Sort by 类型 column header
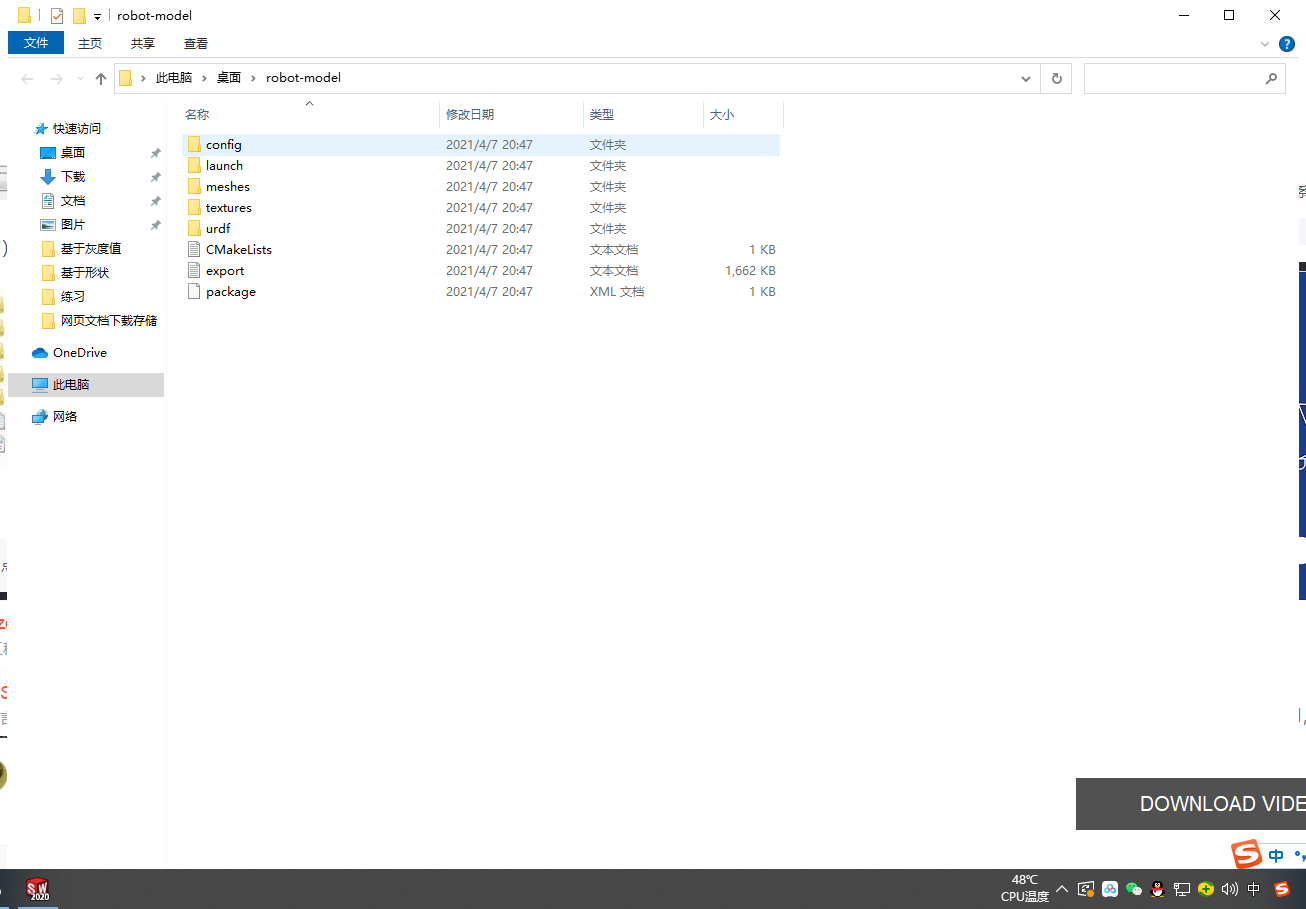The width and height of the screenshot is (1306, 909). pos(602,115)
